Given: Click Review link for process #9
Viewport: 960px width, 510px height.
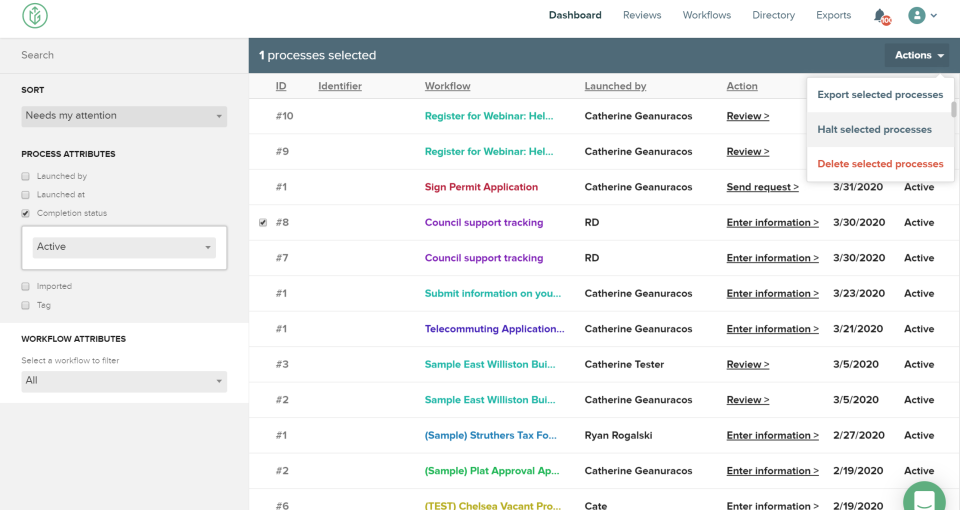Looking at the screenshot, I should coord(748,152).
